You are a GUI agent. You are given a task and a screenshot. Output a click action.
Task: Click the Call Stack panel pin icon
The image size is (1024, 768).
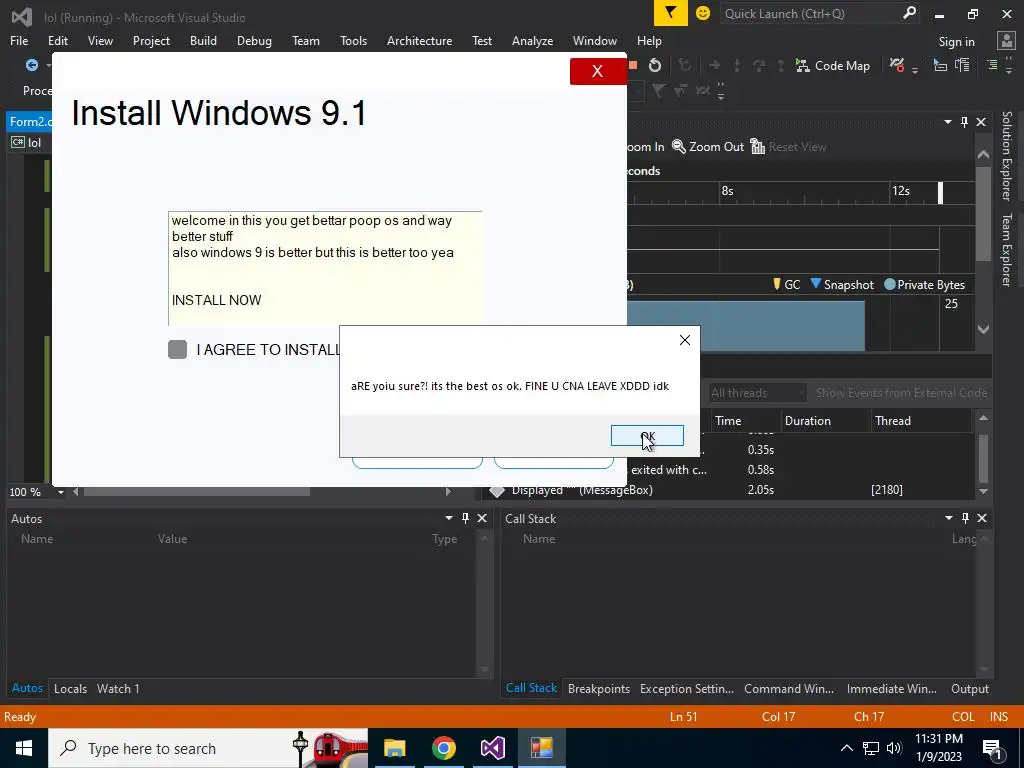(x=965, y=518)
